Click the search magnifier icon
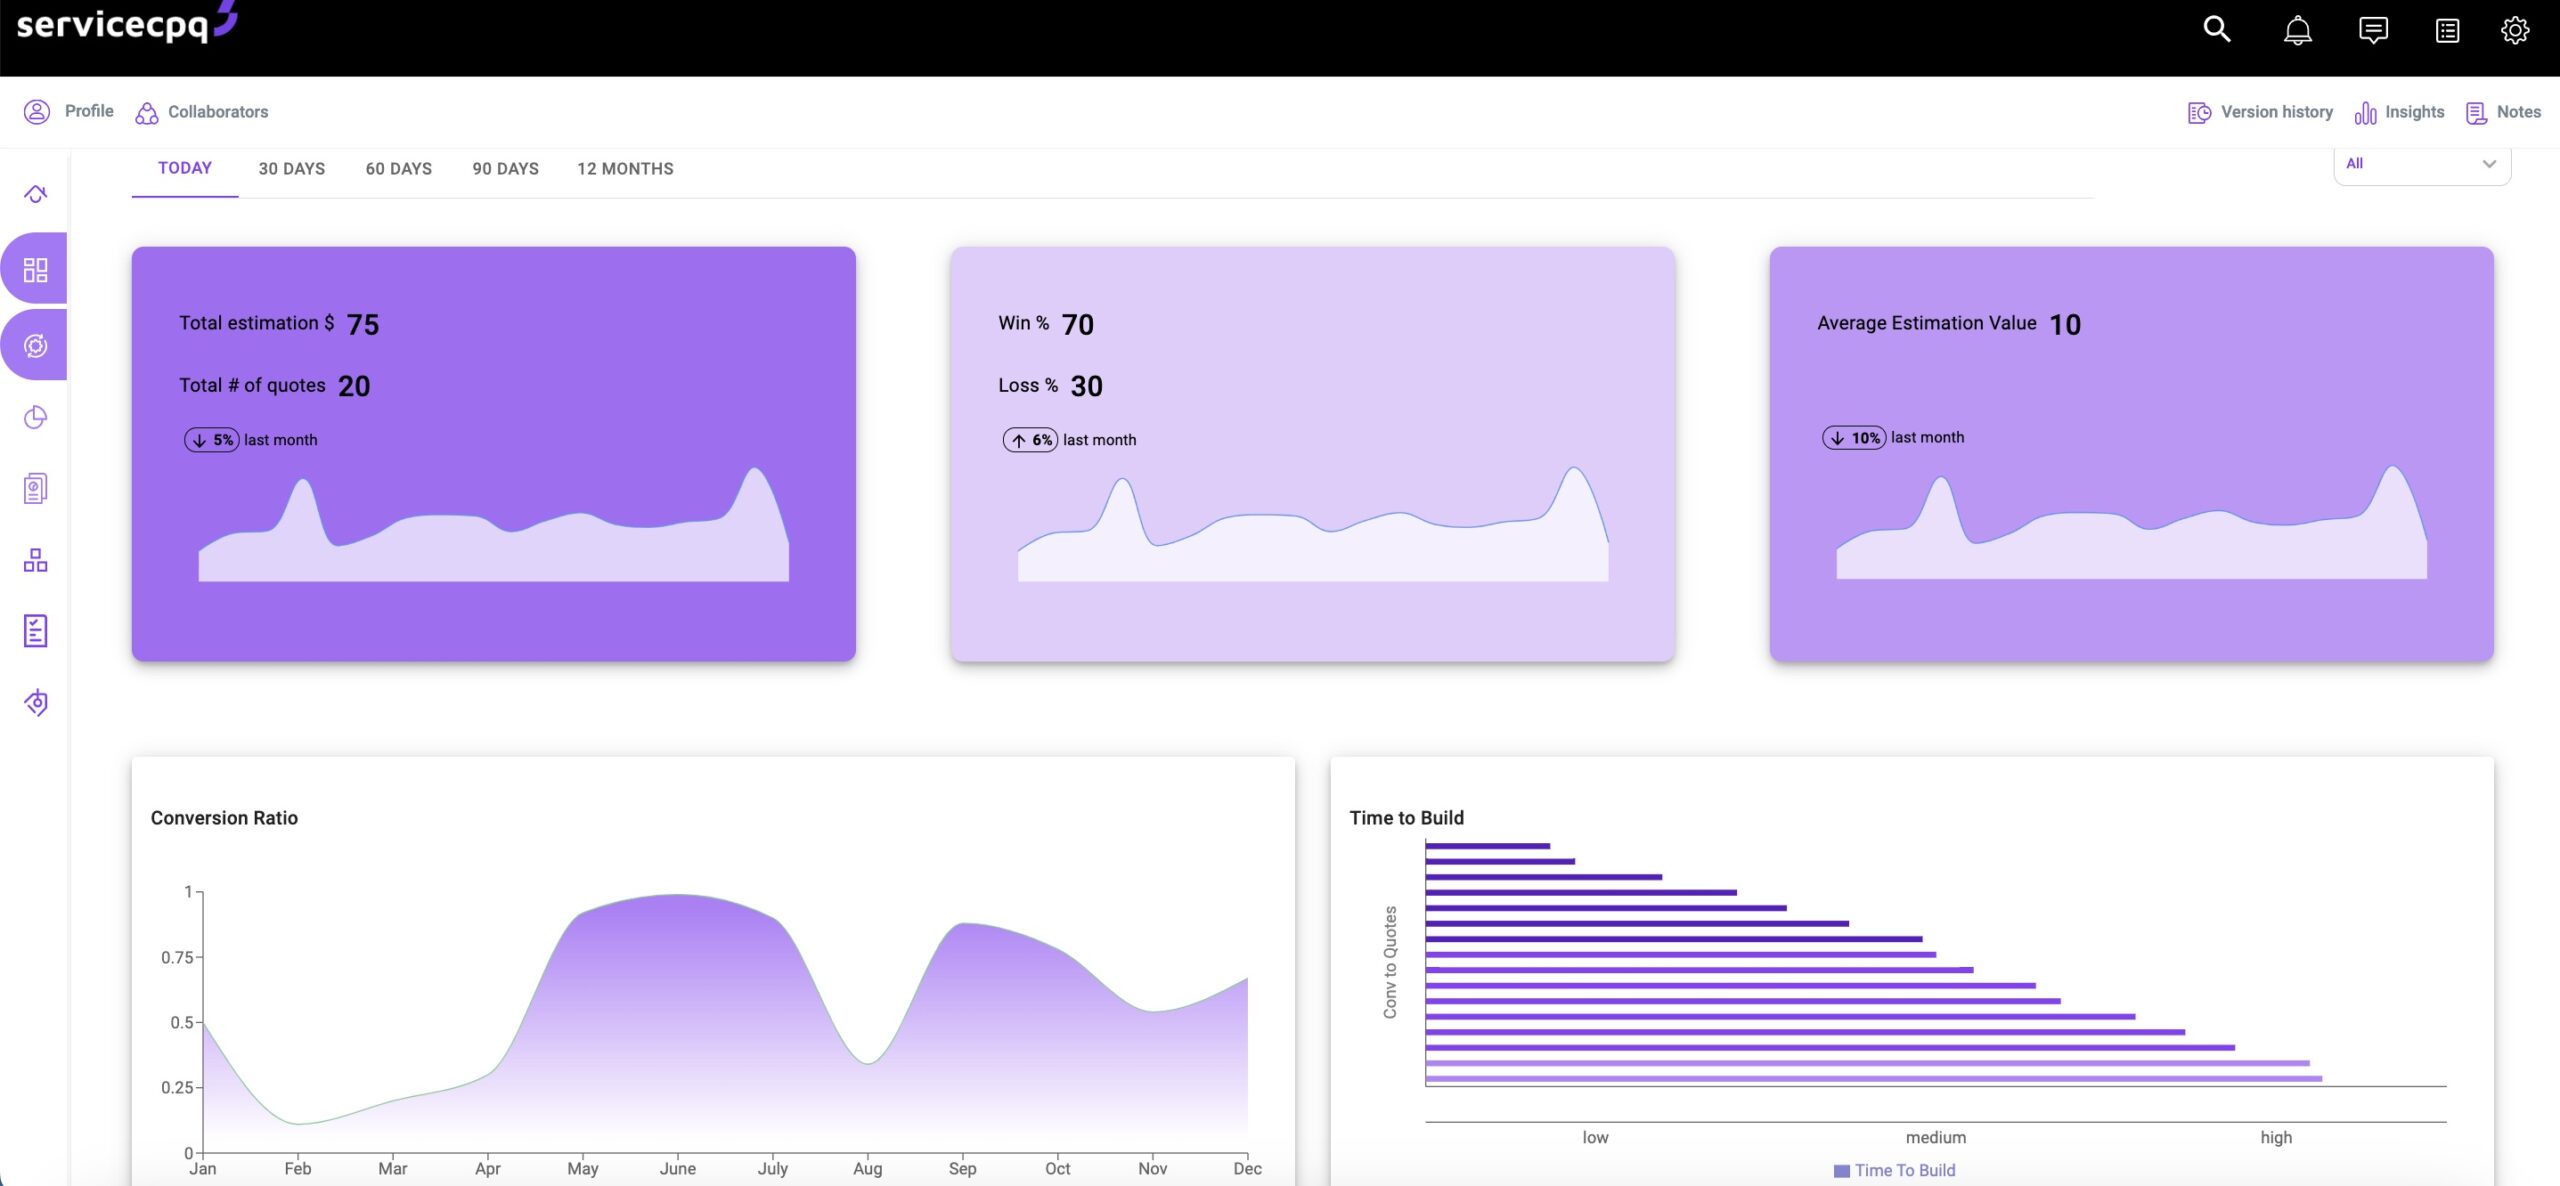This screenshot has width=2560, height=1186. click(2217, 30)
